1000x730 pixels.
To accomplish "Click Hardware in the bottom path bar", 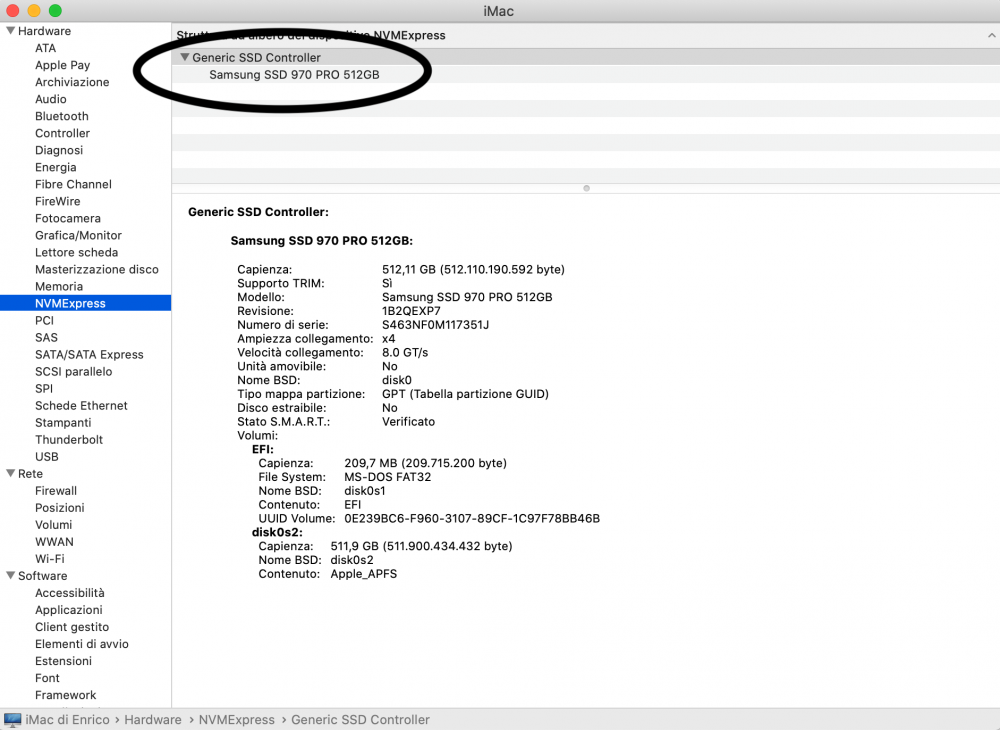I will [x=153, y=720].
